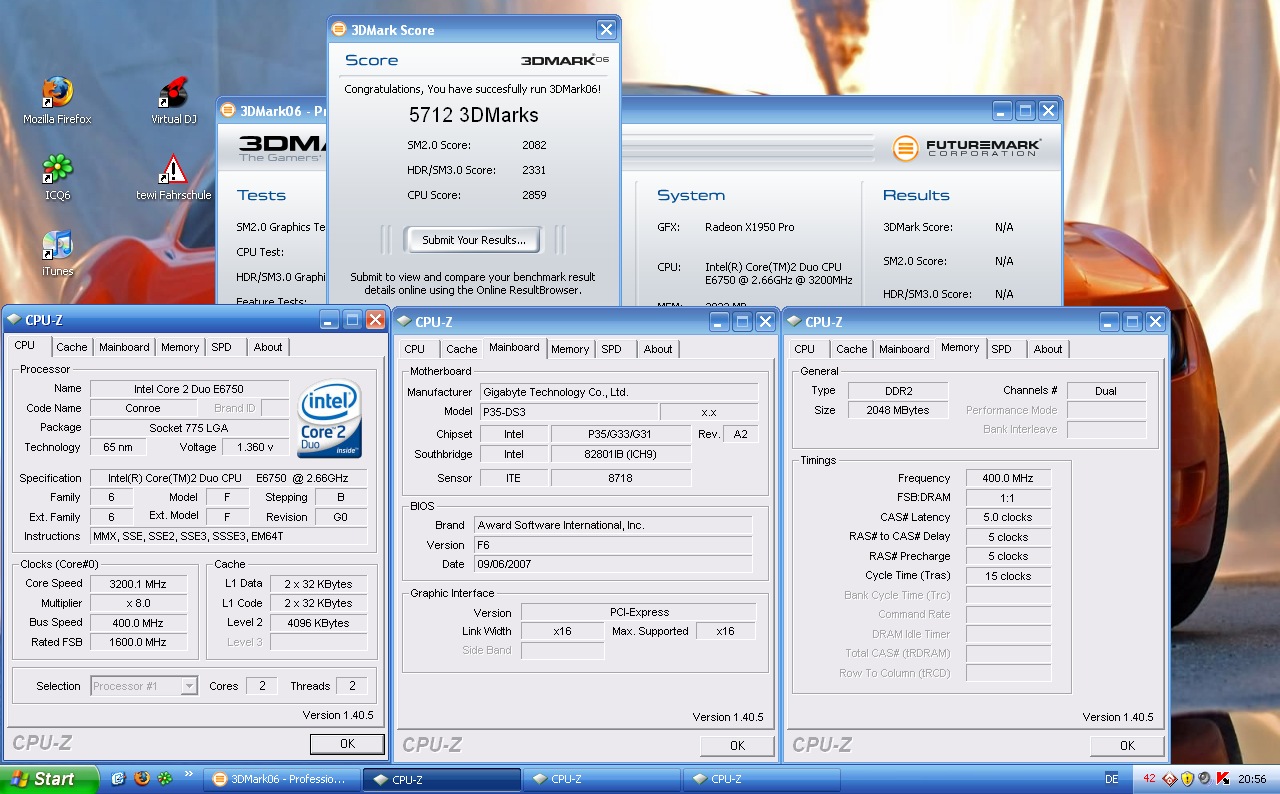Open the Start menu

pos(50,779)
